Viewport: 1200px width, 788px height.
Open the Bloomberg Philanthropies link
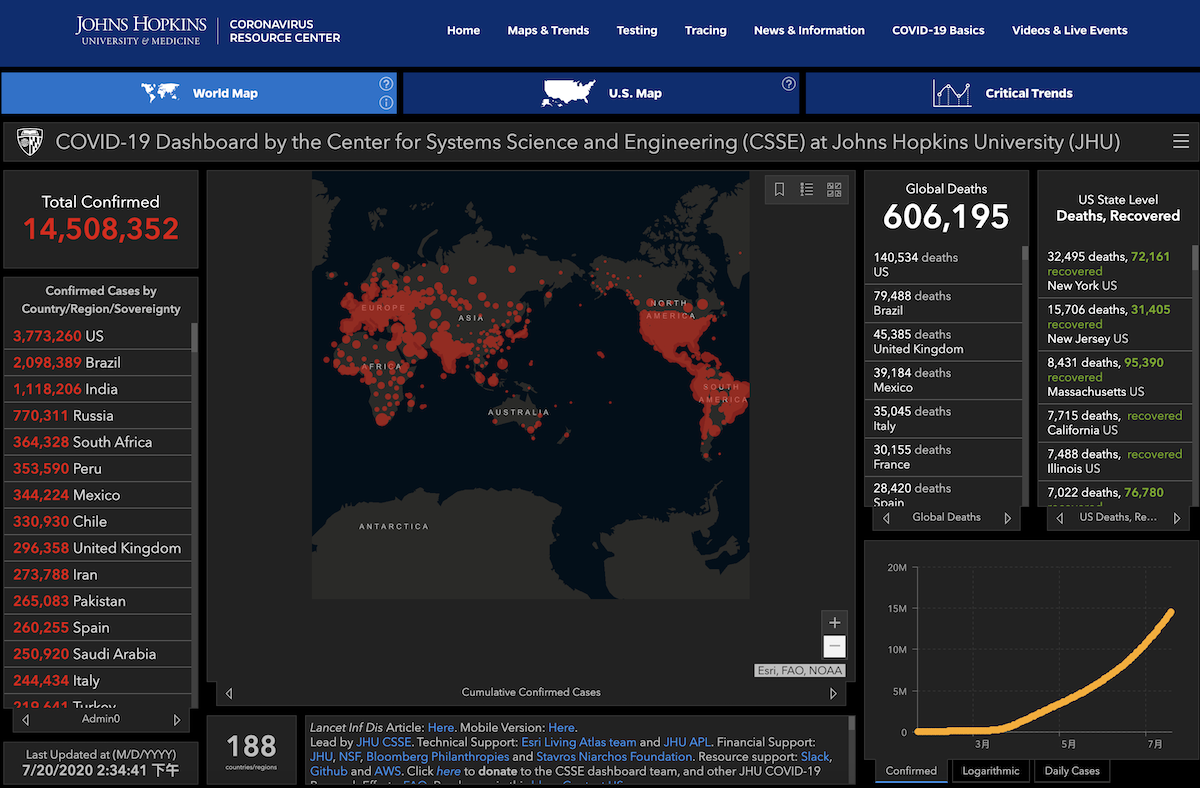click(438, 757)
